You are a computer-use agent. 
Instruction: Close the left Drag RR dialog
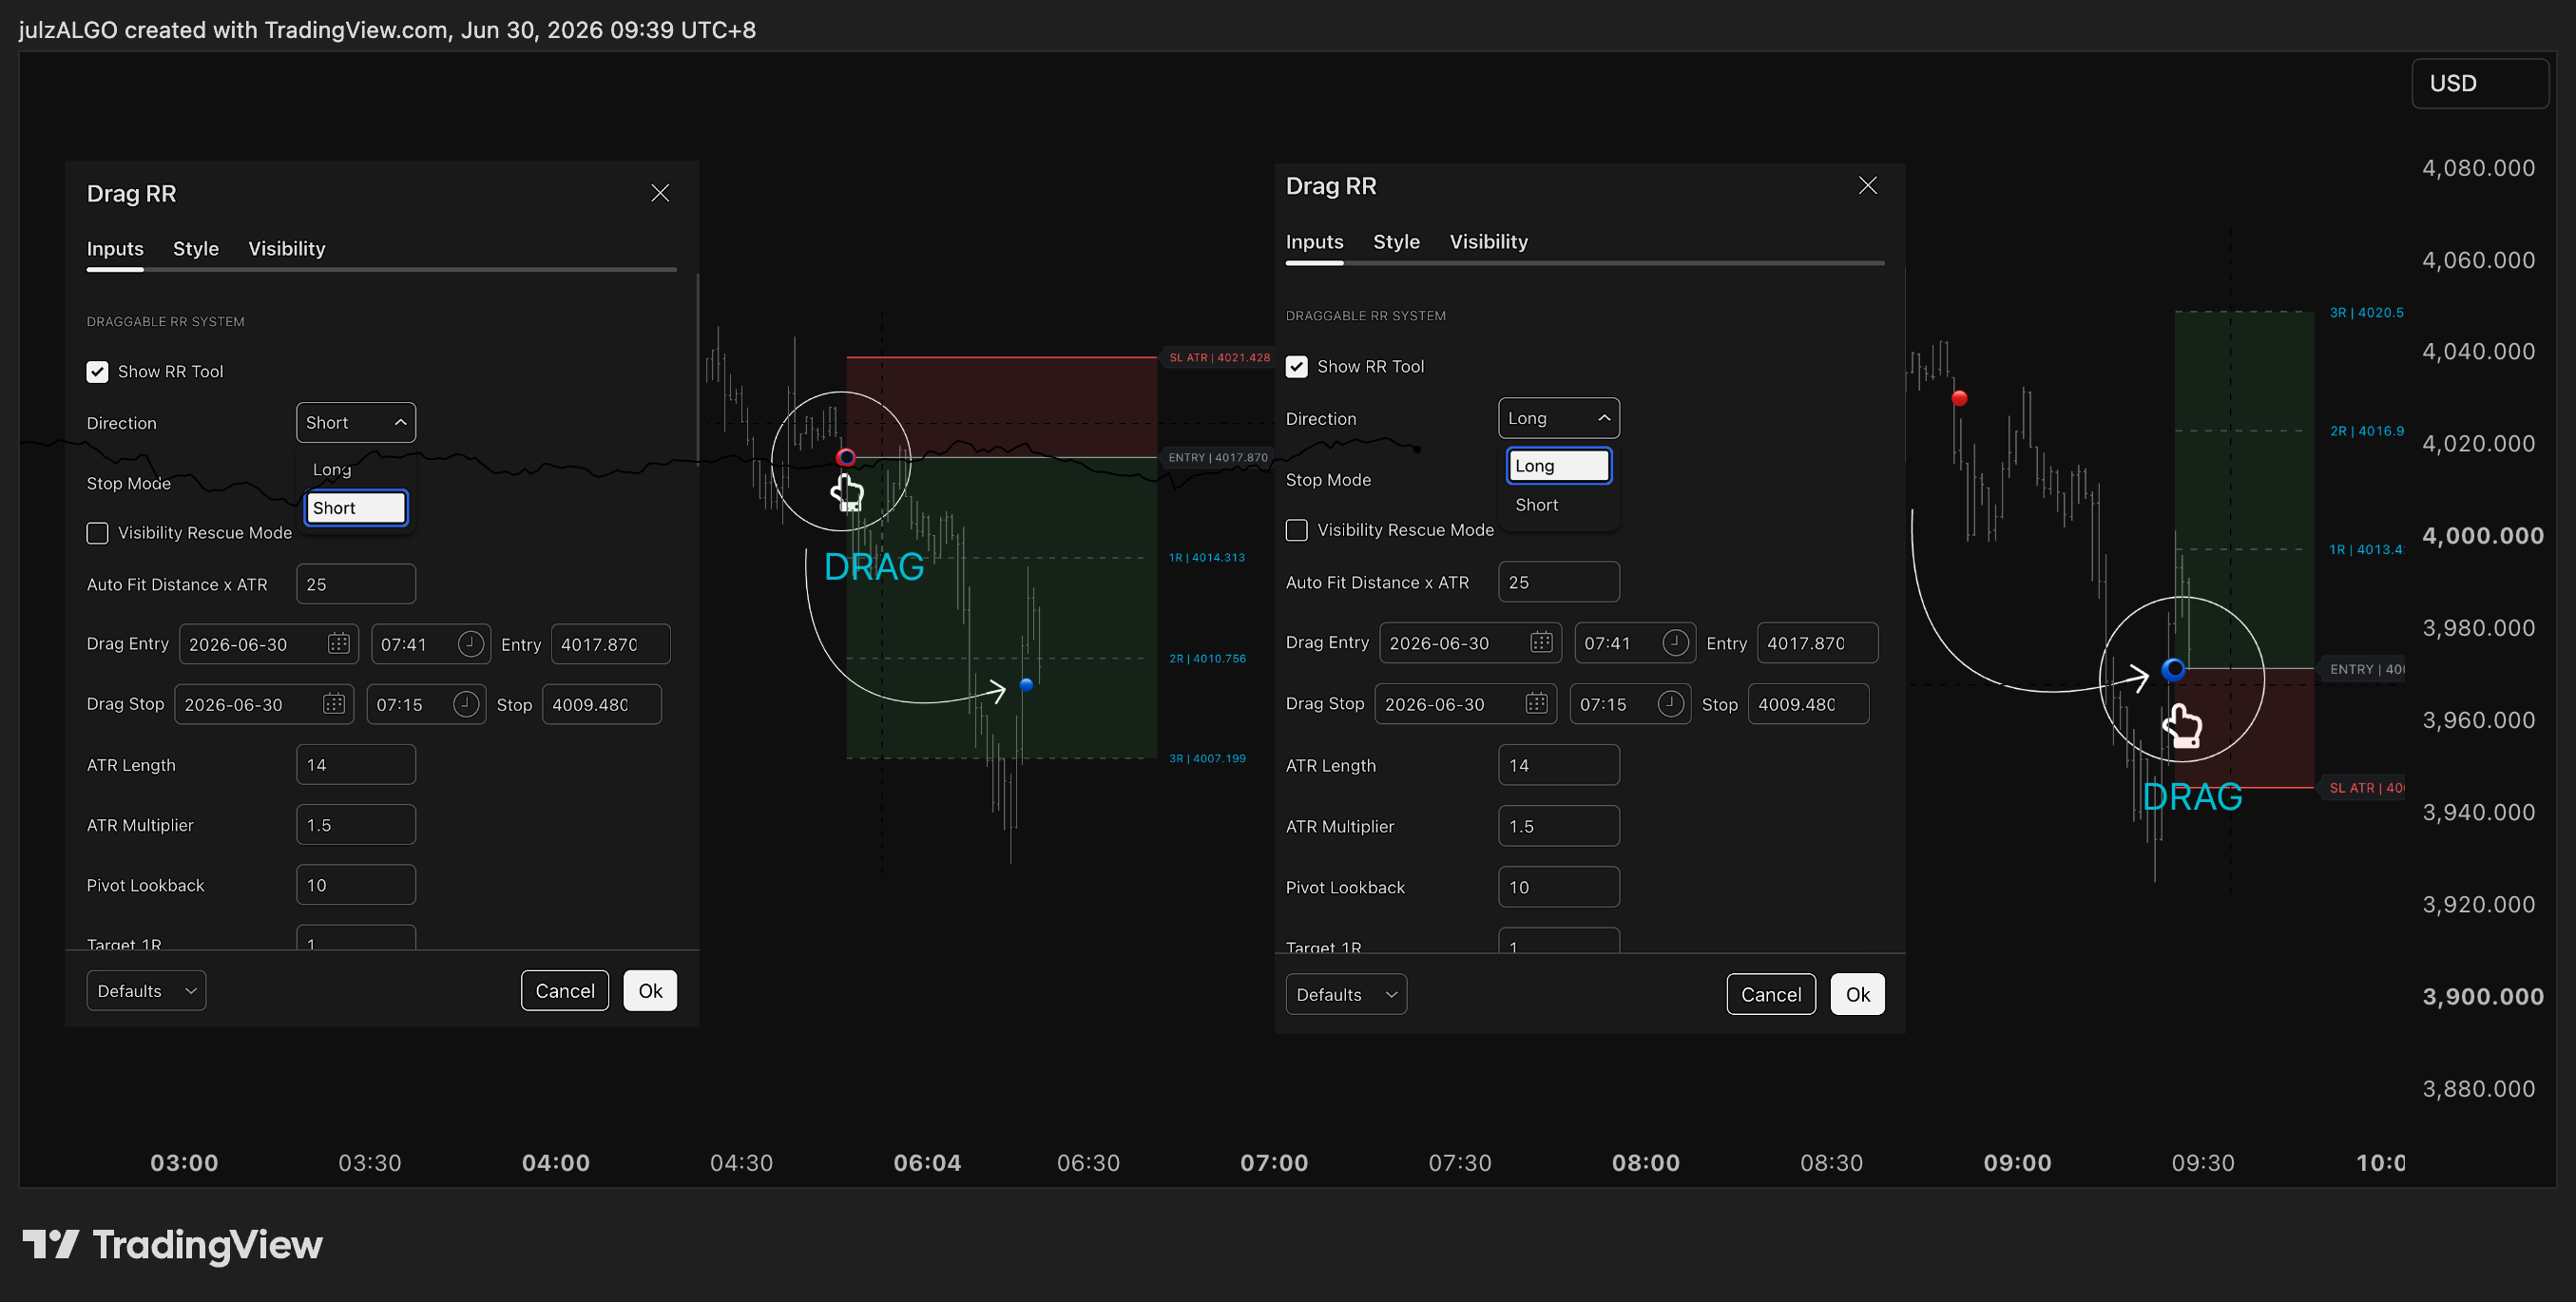point(660,193)
